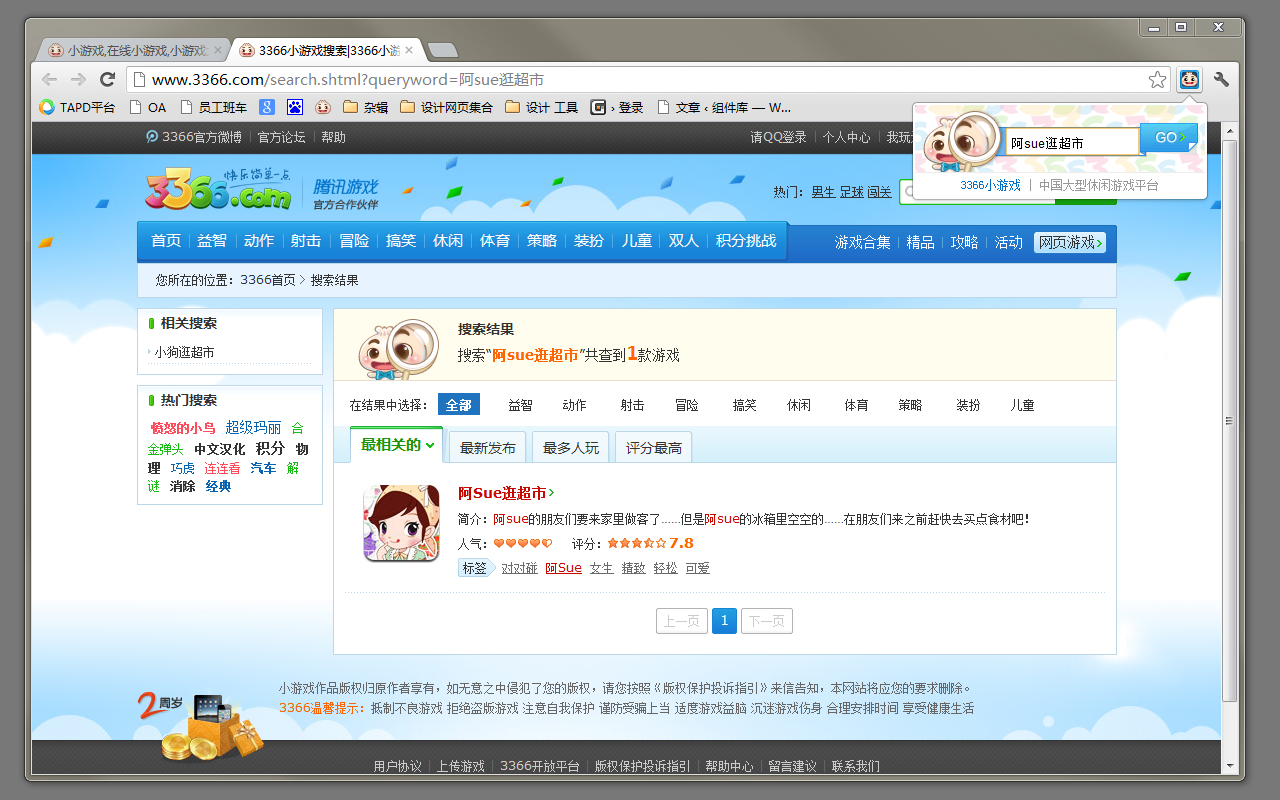Select 双人 in the nav bar
Screen dimensions: 1280x800
pos(684,241)
